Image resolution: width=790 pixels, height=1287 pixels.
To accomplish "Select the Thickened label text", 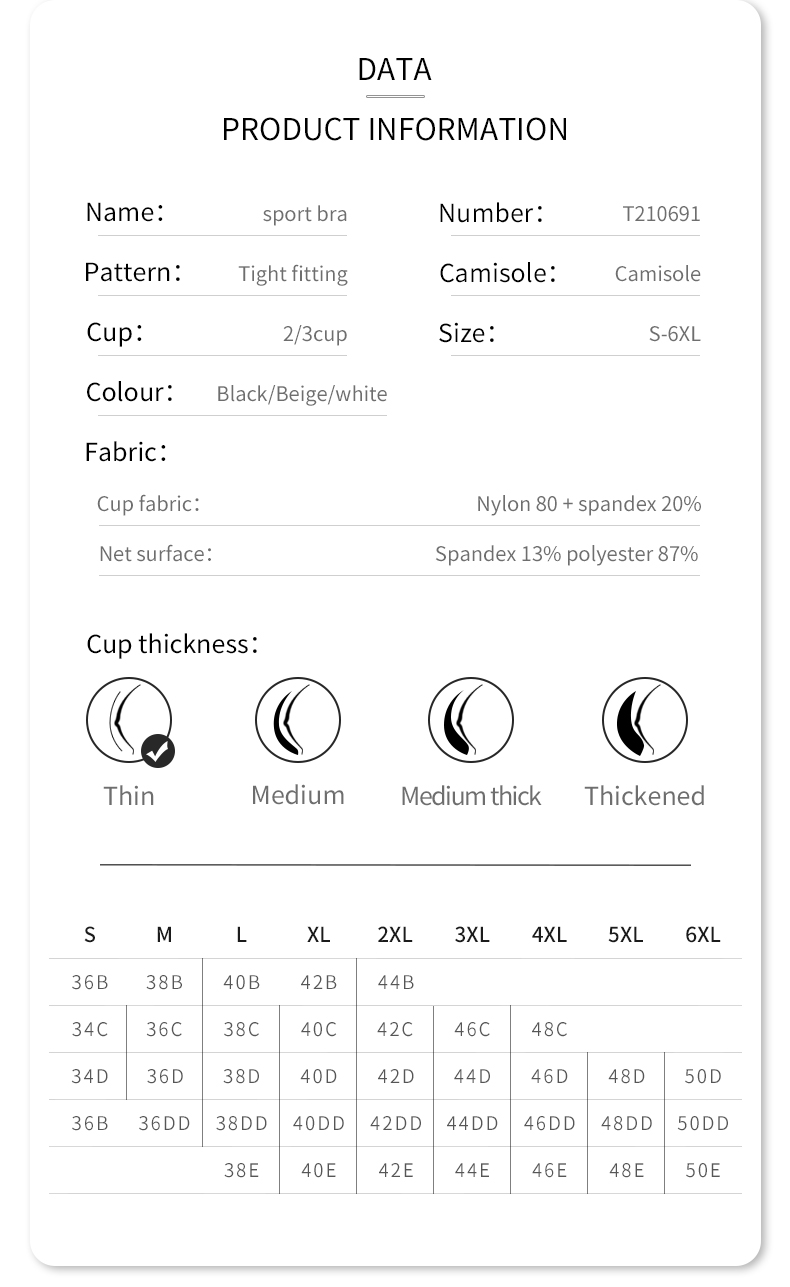I will (x=644, y=796).
